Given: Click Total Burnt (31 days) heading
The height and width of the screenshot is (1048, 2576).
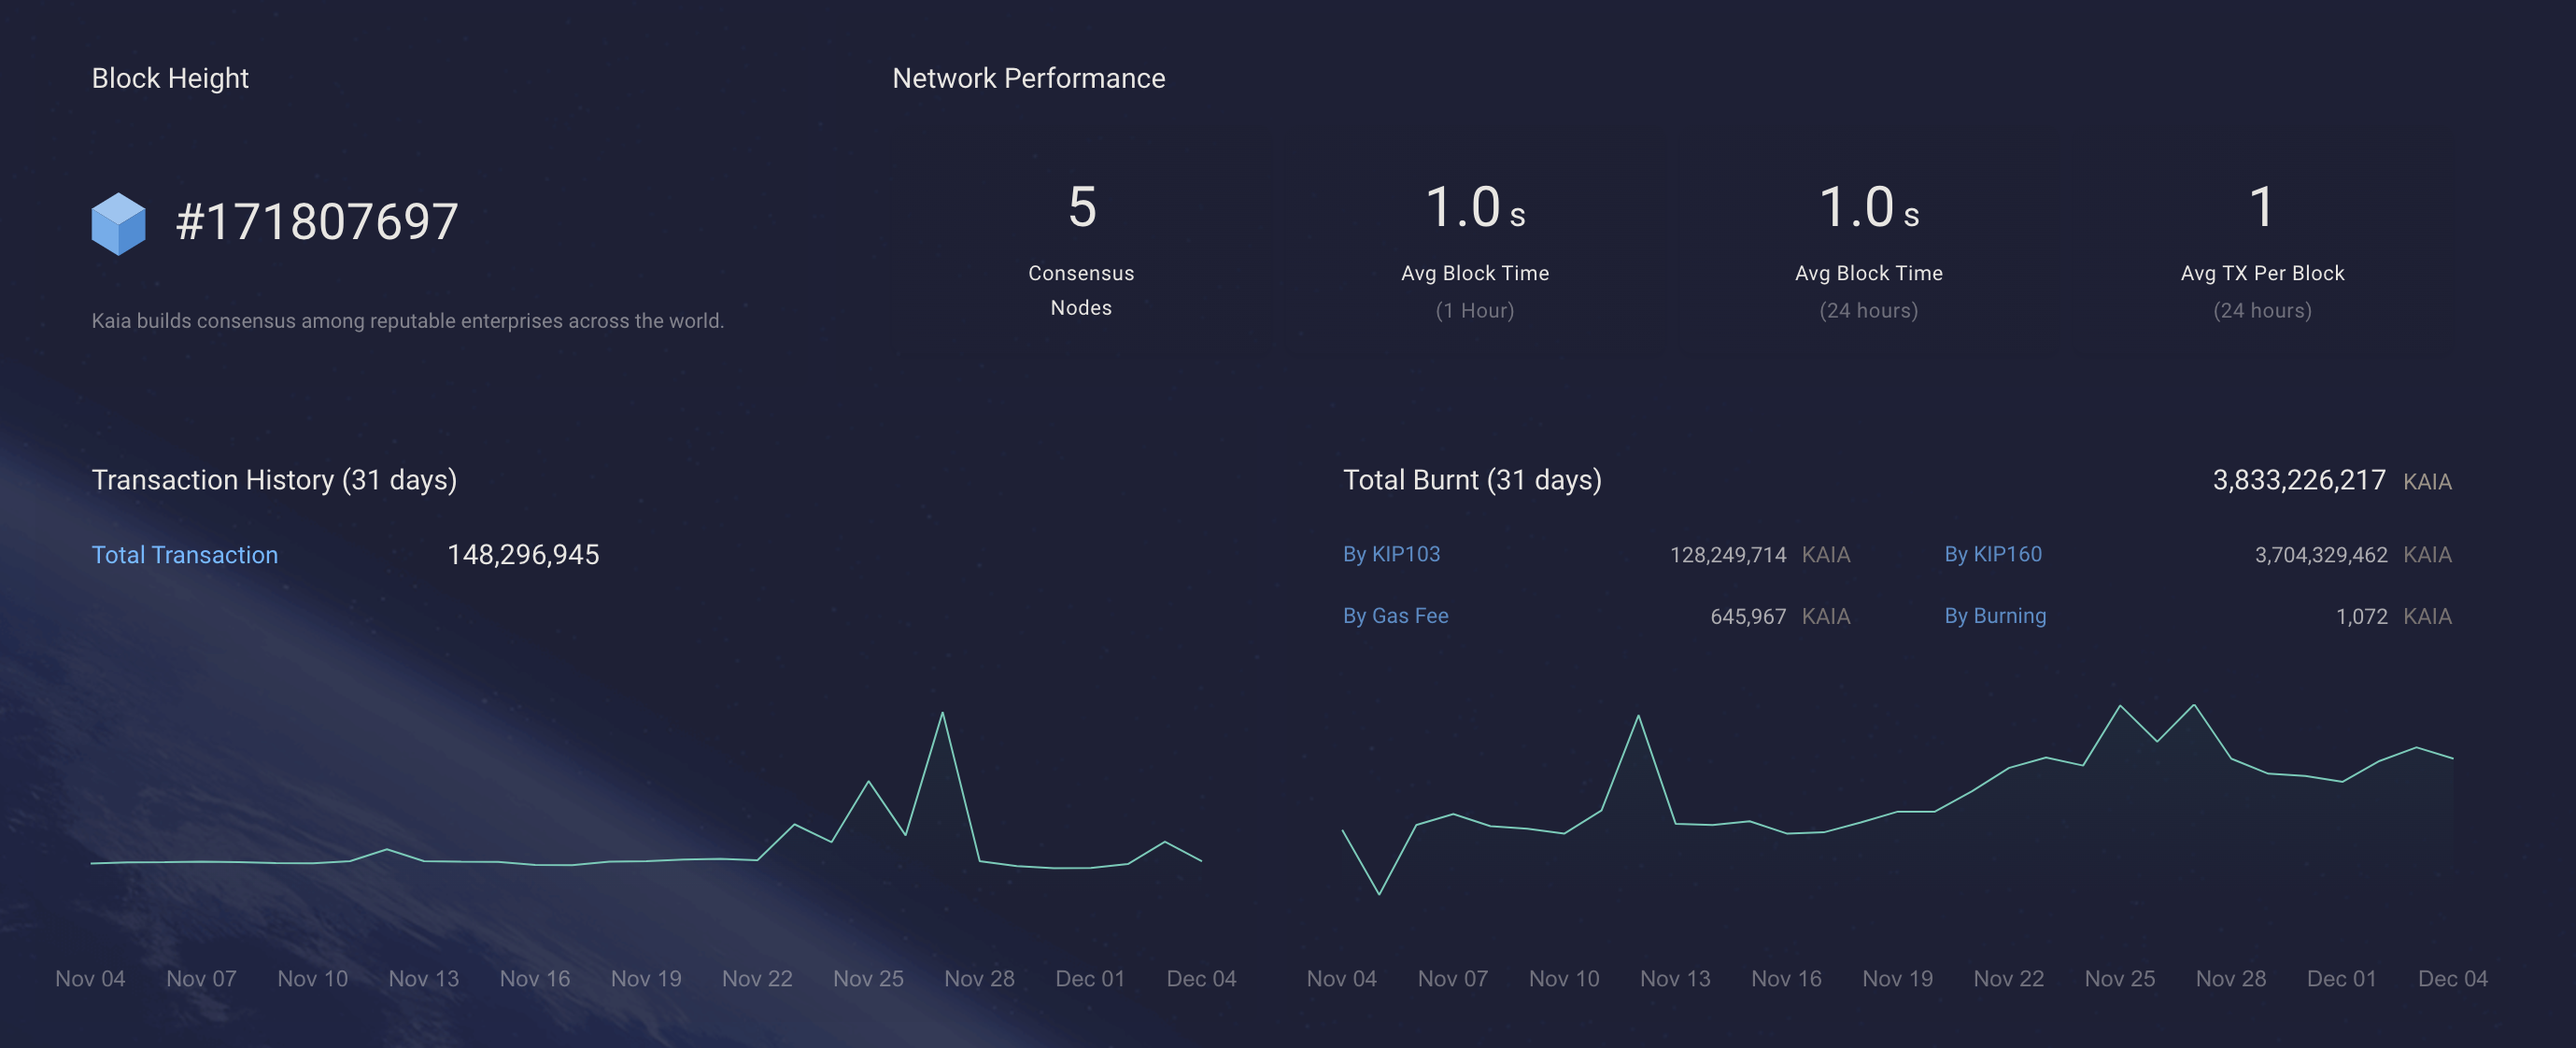Looking at the screenshot, I should click(x=1472, y=480).
